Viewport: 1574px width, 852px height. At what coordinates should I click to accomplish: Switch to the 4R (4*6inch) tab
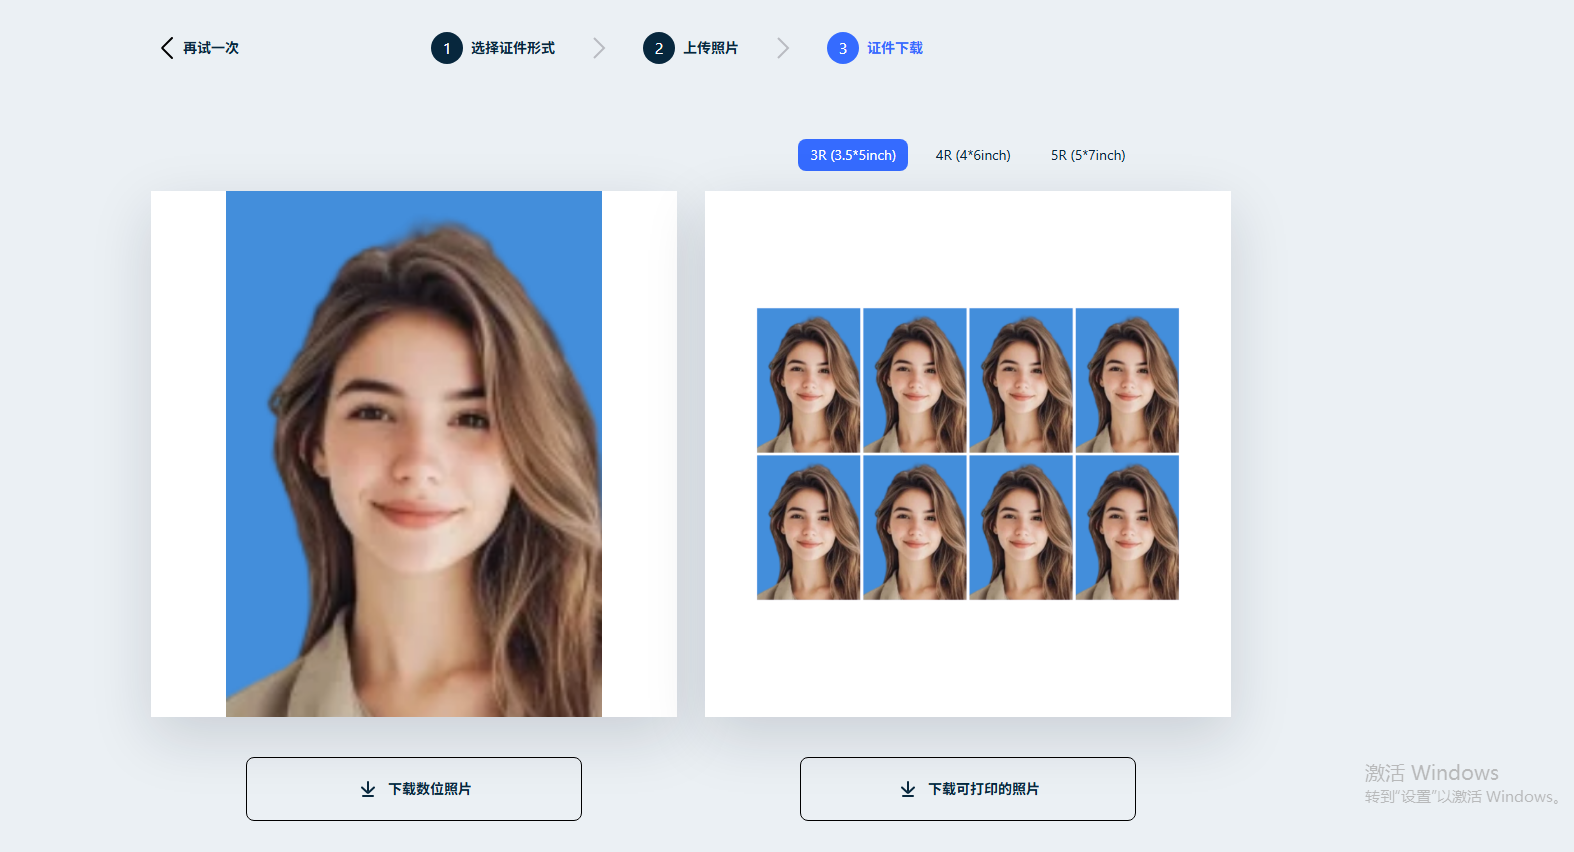(973, 155)
